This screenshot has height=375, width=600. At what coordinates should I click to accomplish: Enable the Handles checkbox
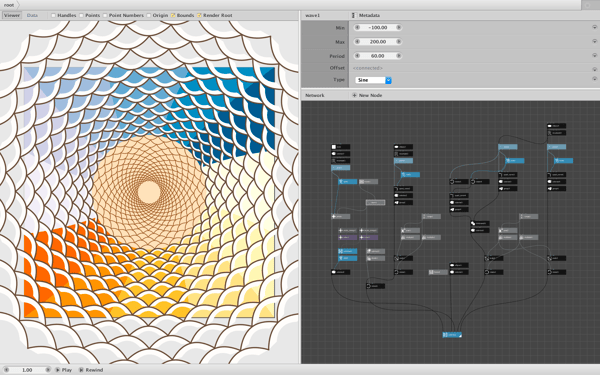click(x=53, y=15)
